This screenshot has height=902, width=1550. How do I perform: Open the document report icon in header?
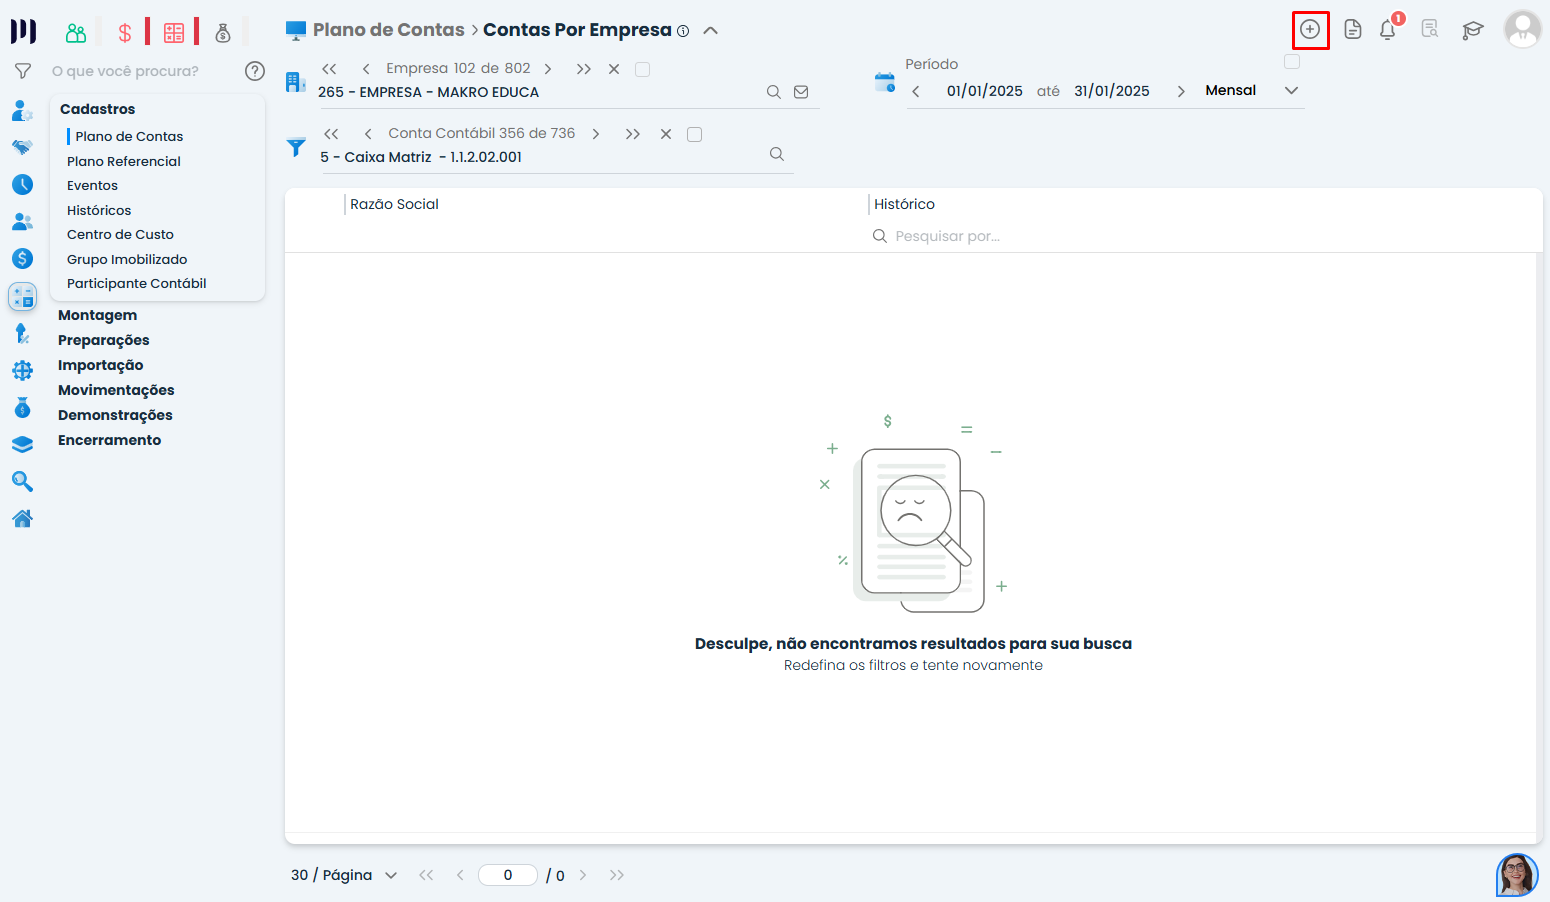pyautogui.click(x=1352, y=30)
